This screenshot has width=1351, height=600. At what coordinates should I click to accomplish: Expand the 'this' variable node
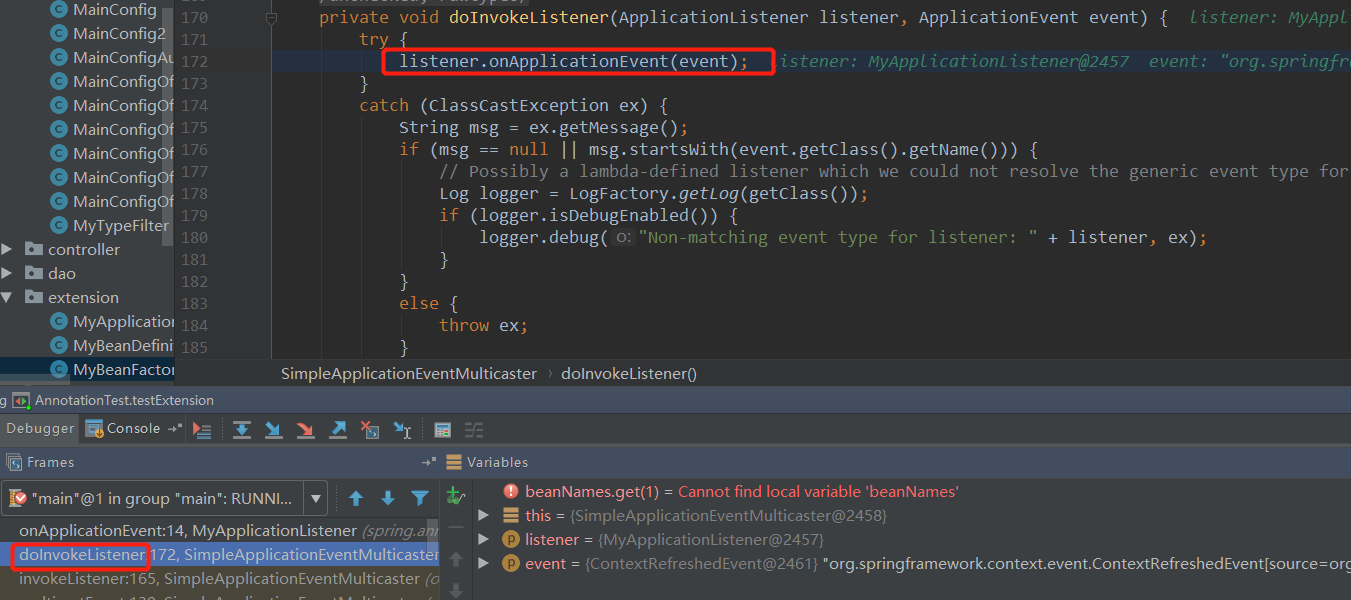(484, 515)
